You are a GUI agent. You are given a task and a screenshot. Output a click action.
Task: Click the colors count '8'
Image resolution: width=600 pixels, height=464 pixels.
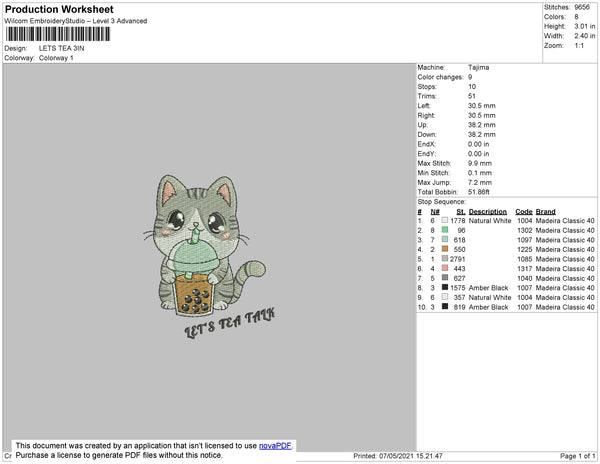(x=576, y=17)
